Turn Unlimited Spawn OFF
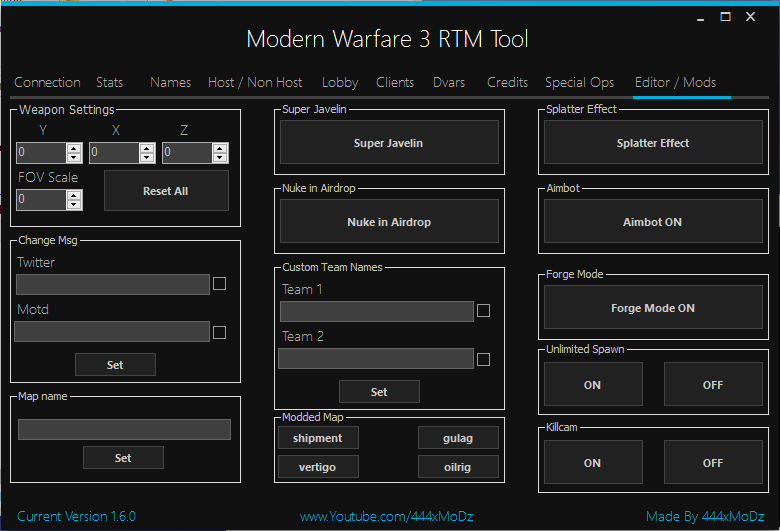The width and height of the screenshot is (780, 531). click(x=713, y=384)
